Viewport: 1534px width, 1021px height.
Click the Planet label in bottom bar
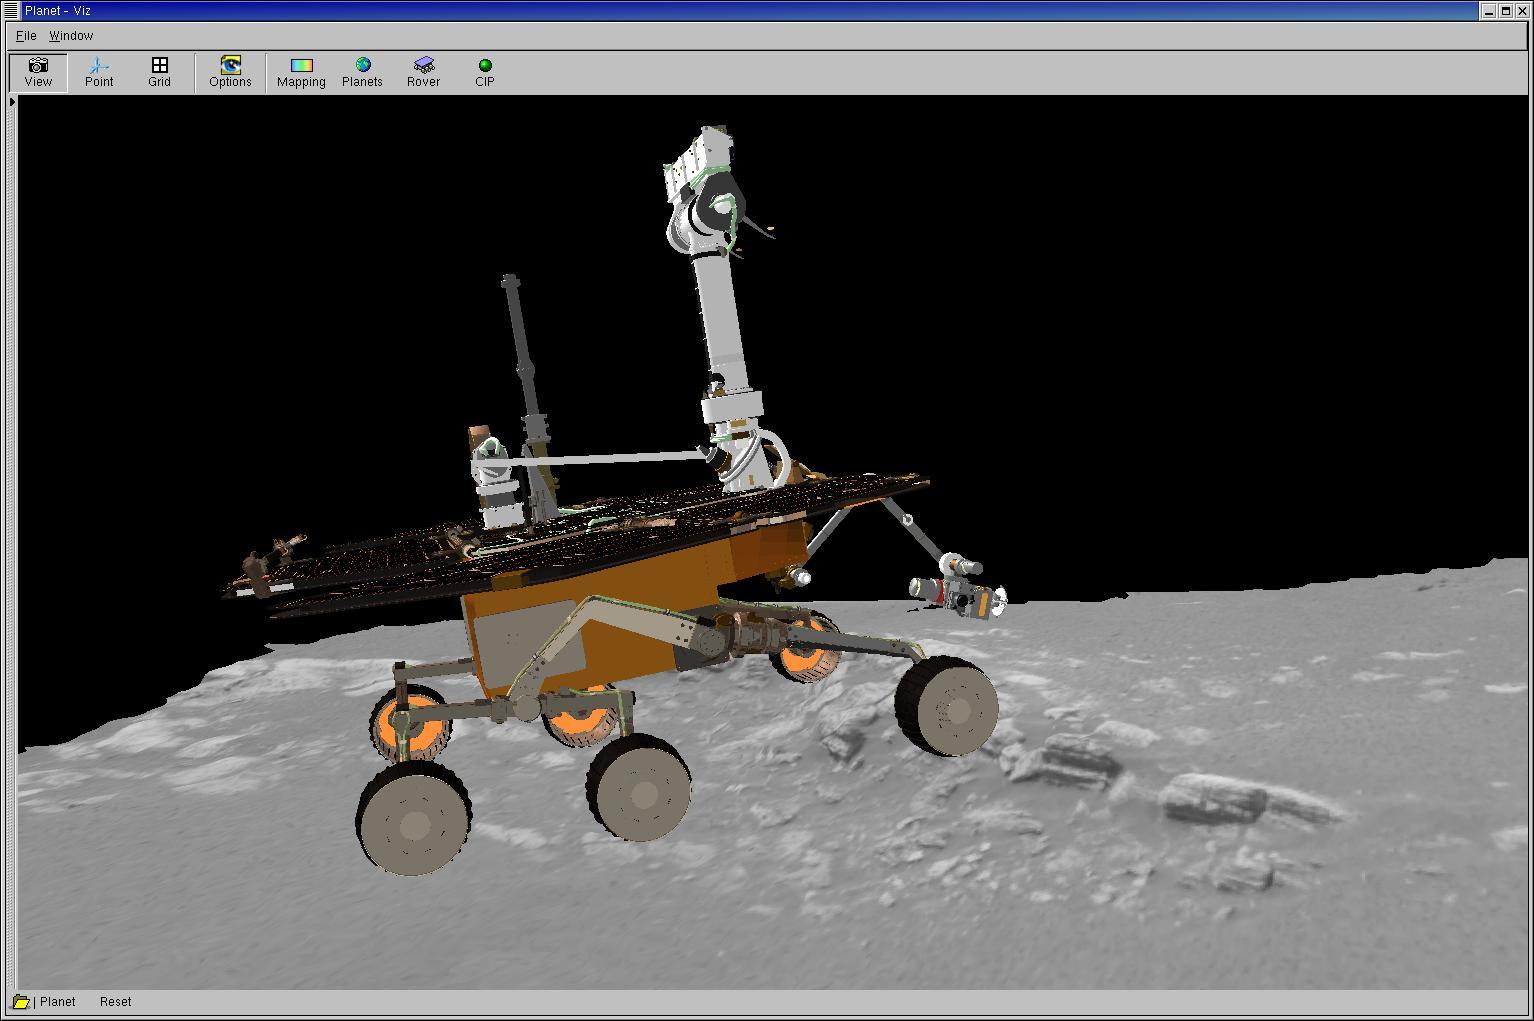[58, 1001]
